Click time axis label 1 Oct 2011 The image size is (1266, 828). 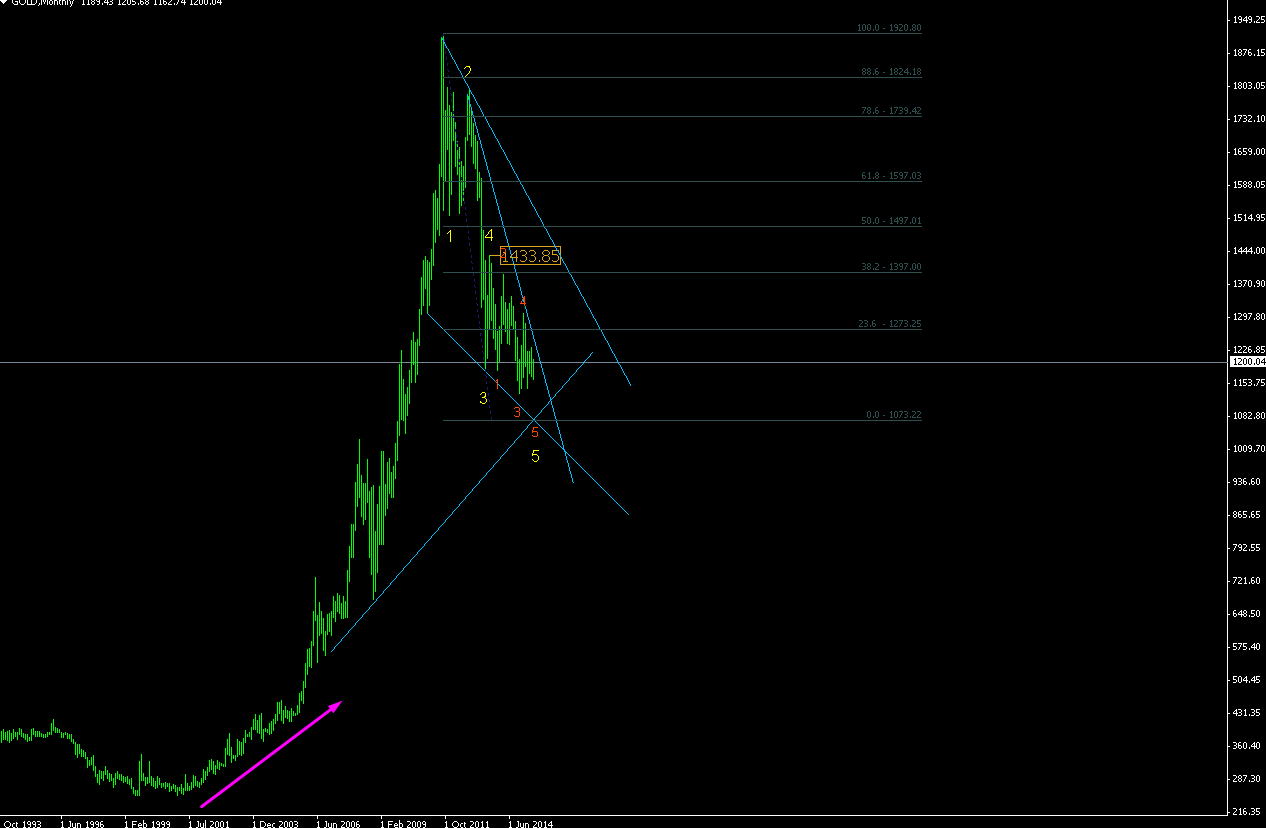tap(466, 824)
